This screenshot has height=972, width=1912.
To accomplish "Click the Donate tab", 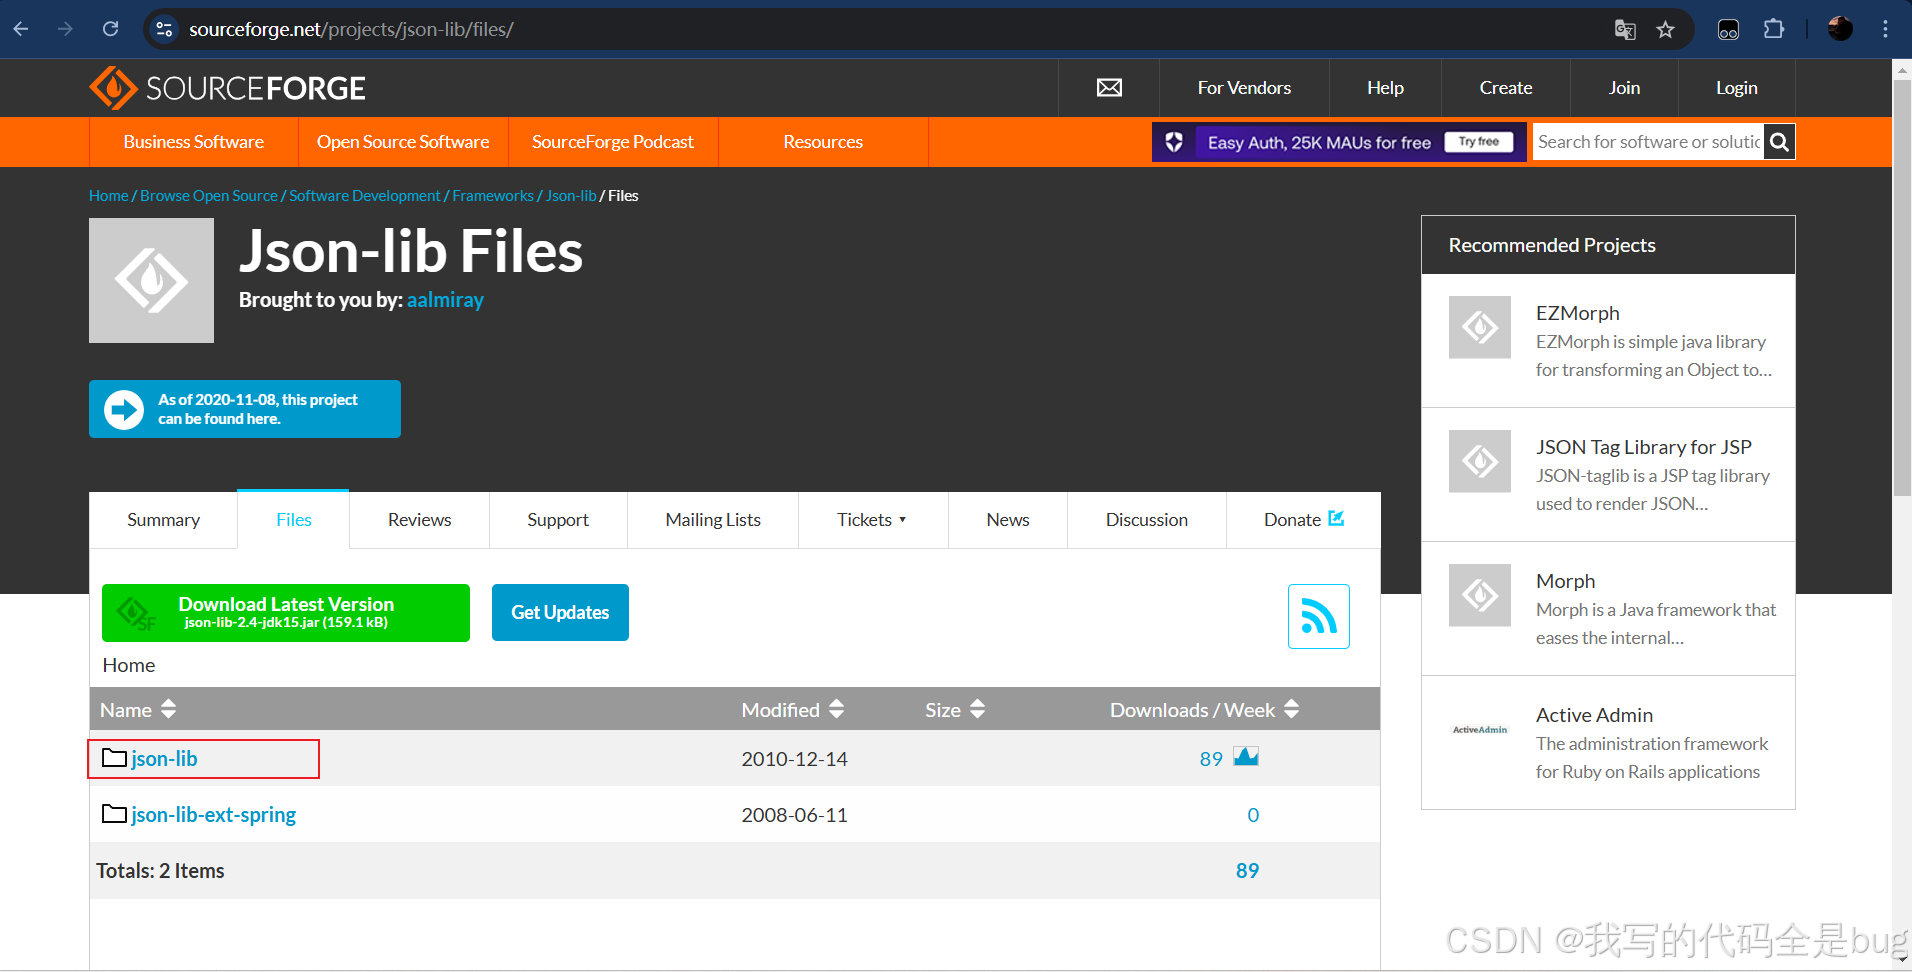I will 1303,520.
